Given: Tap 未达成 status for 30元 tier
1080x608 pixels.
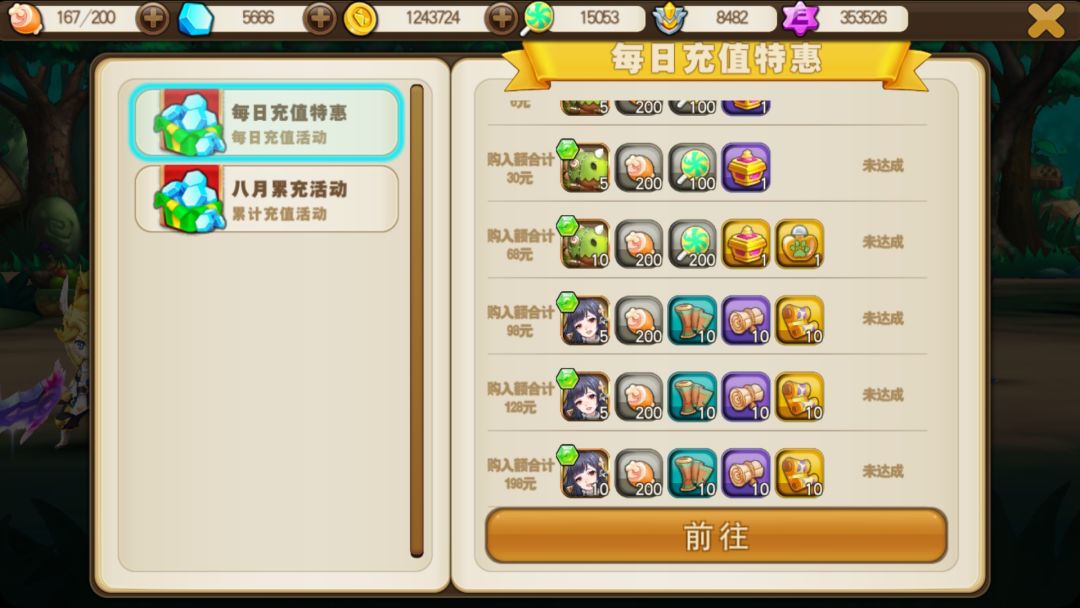Looking at the screenshot, I should 882,165.
